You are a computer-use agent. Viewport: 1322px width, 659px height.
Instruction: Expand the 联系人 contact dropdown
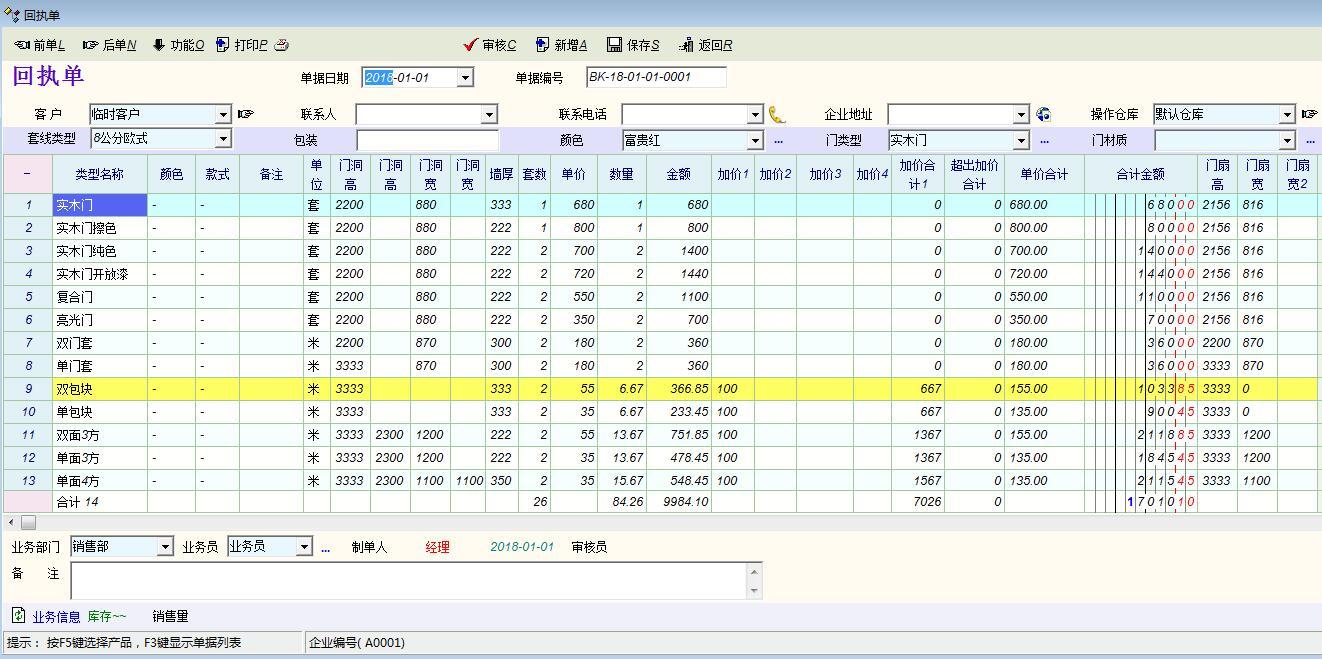pos(489,115)
